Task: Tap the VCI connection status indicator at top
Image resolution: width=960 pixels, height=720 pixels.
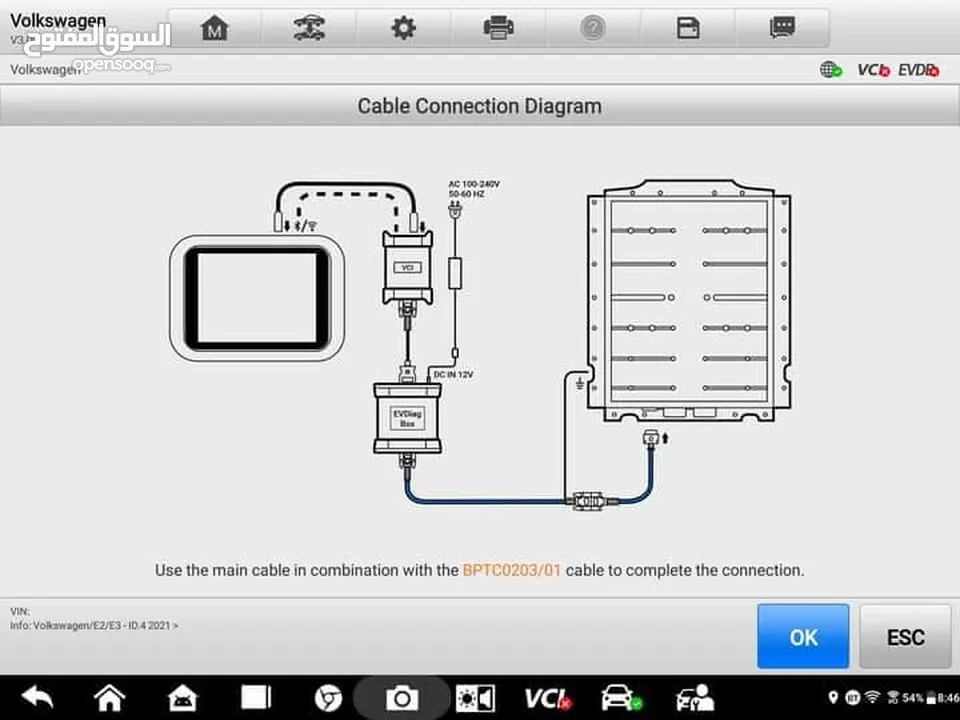Action: pyautogui.click(x=873, y=70)
